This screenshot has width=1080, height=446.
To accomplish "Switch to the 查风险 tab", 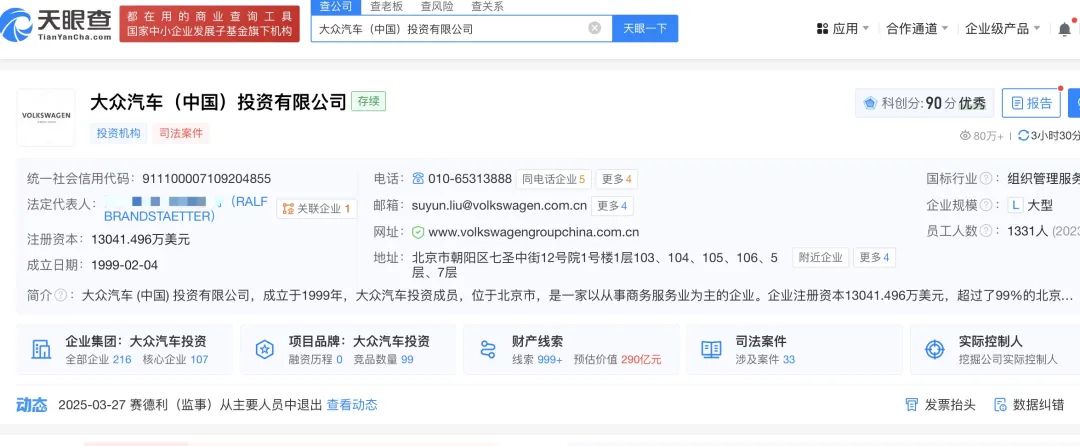I will (x=437, y=6).
